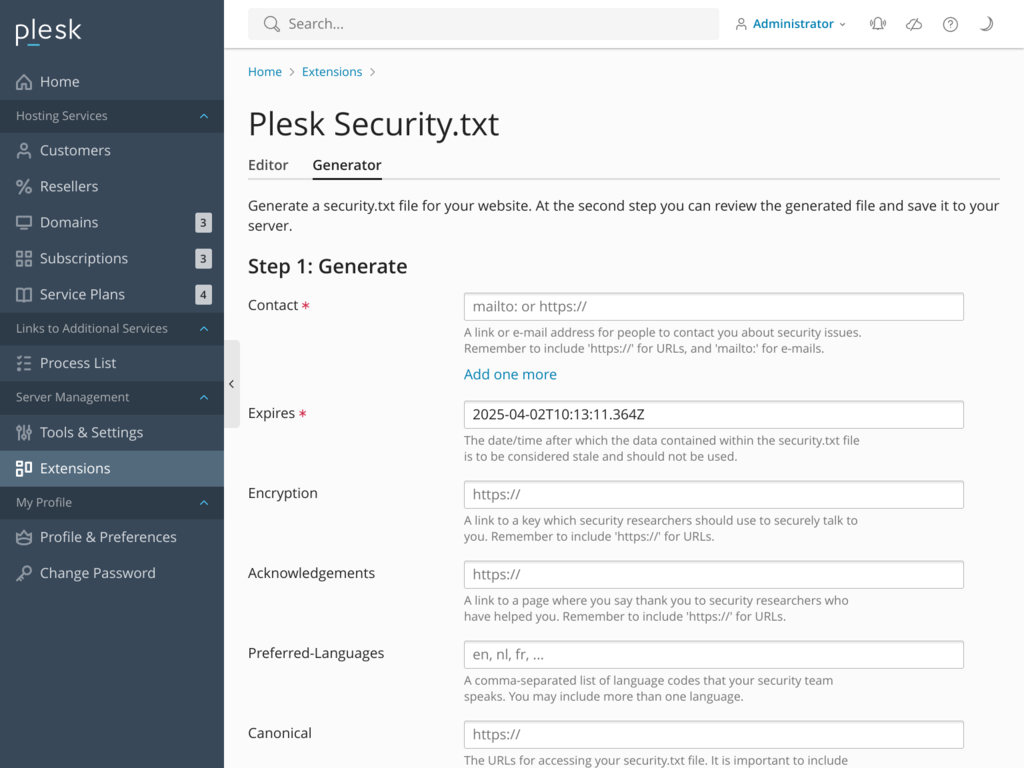Add one more Contact field
This screenshot has width=1024, height=768.
510,374
